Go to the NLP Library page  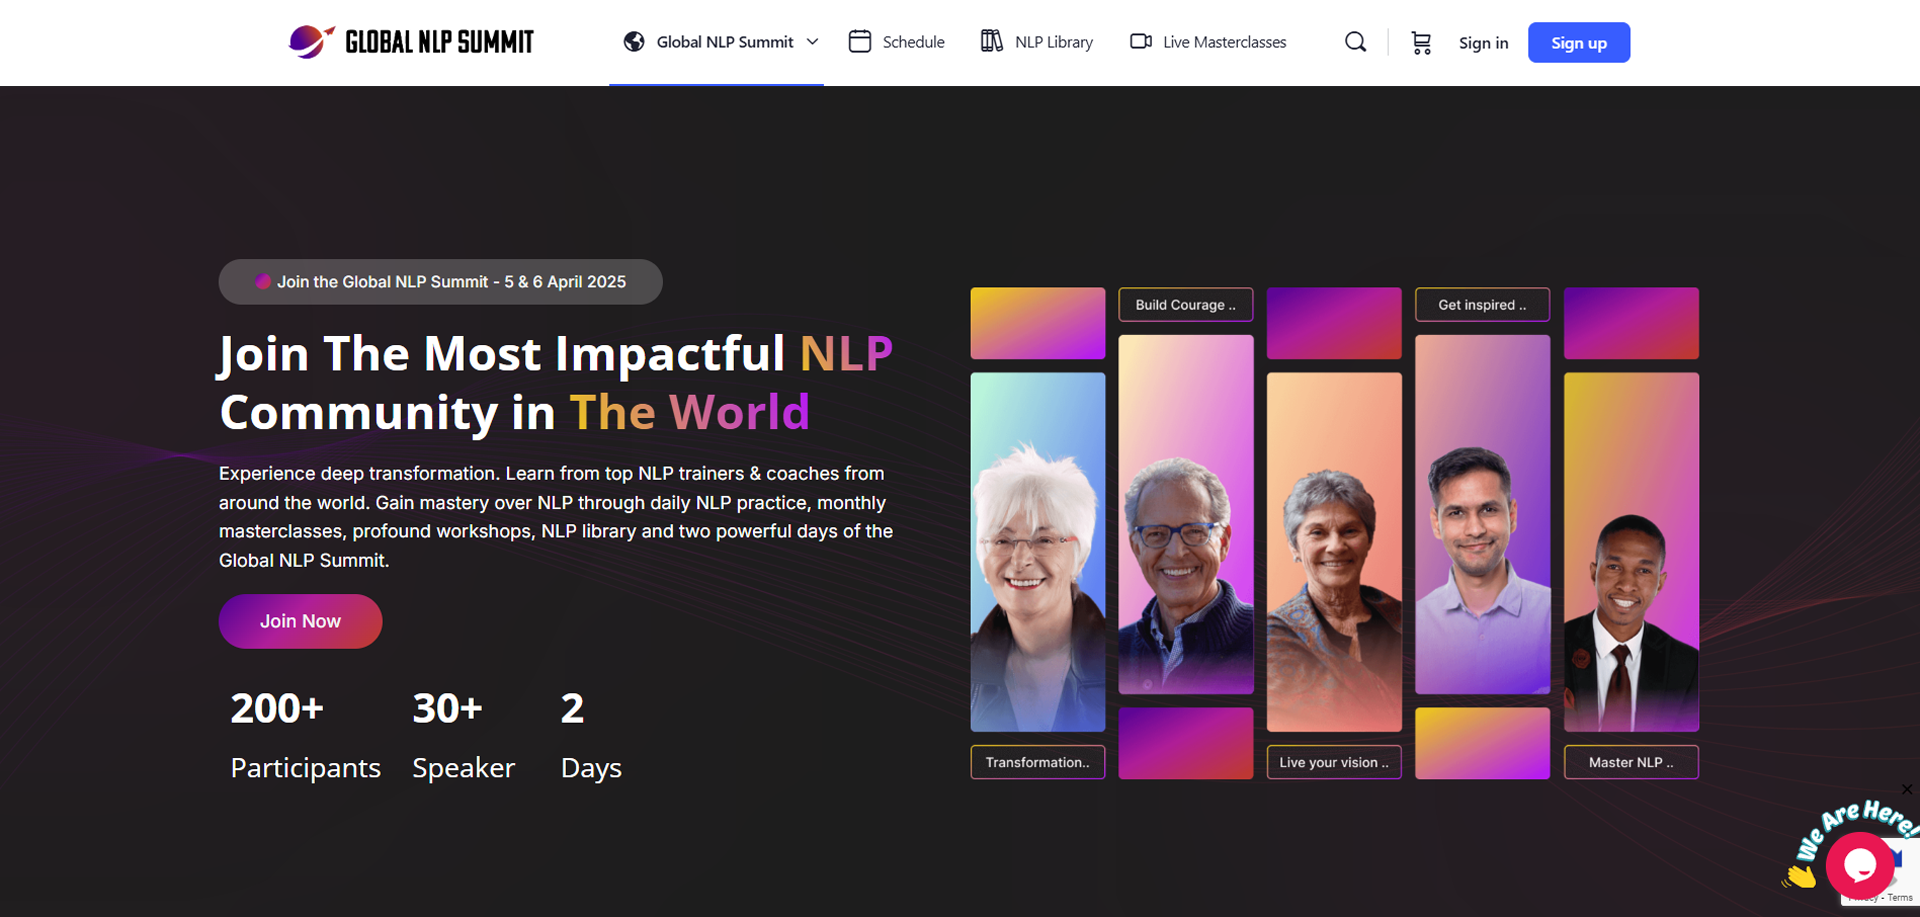[1053, 42]
